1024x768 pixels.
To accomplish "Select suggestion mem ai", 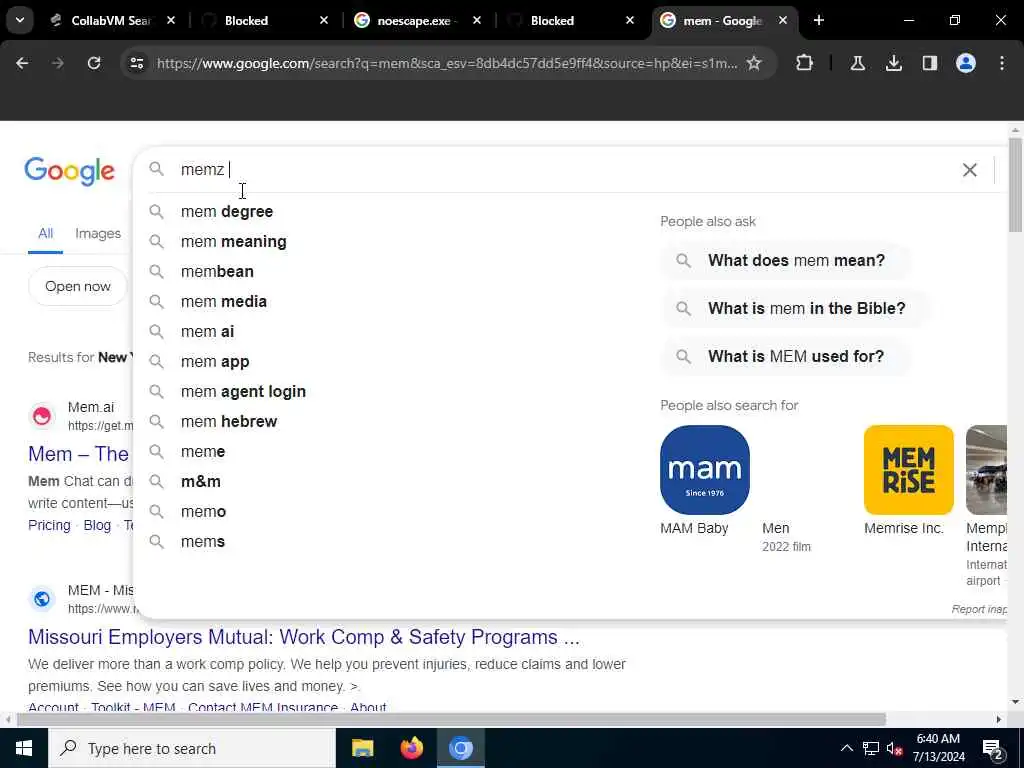I will pos(207,332).
